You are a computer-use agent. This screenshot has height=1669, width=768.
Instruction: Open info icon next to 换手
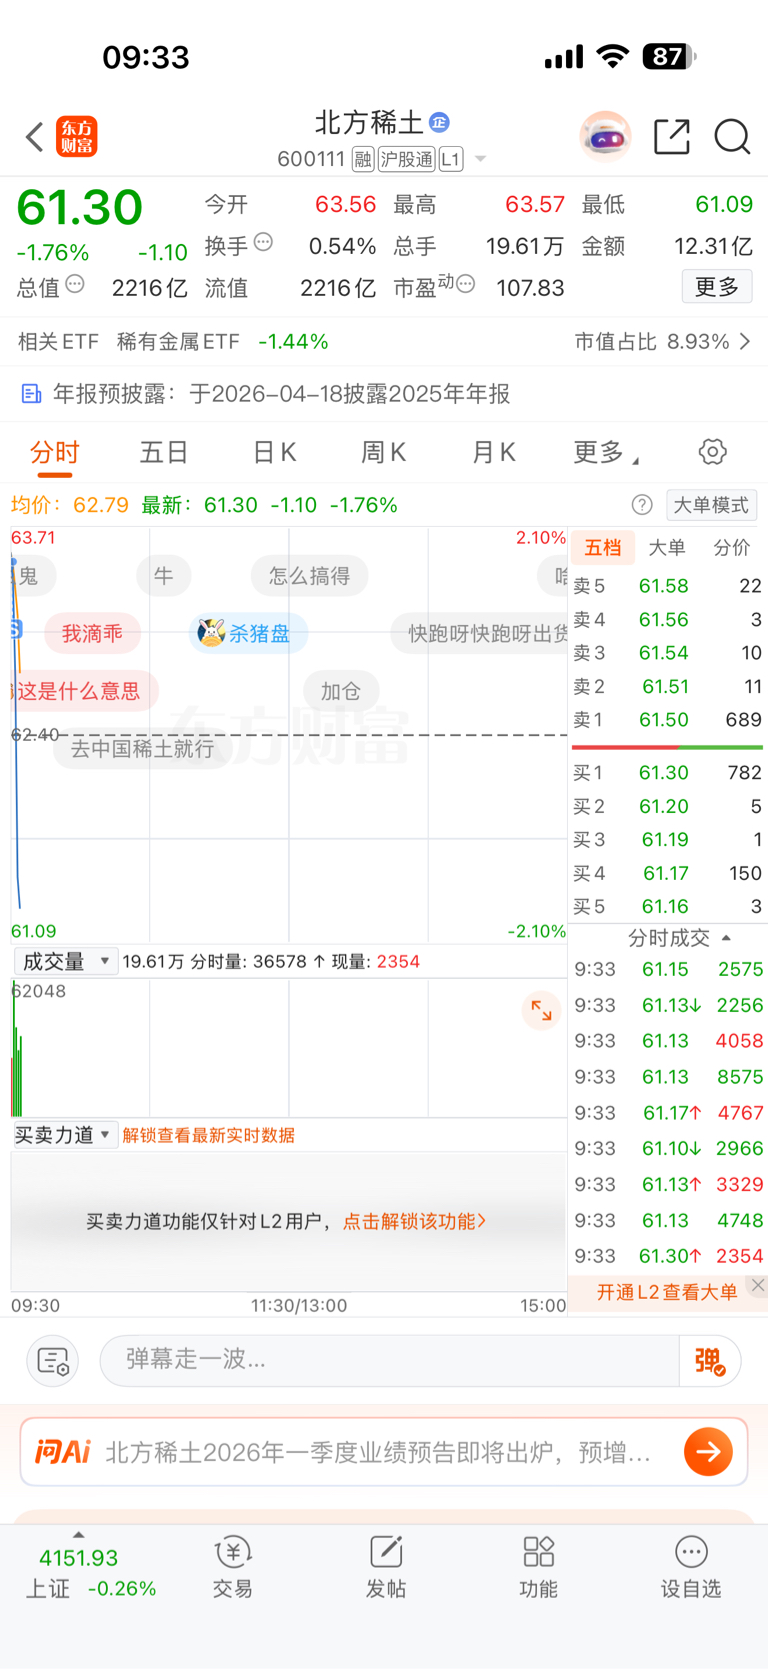click(263, 242)
